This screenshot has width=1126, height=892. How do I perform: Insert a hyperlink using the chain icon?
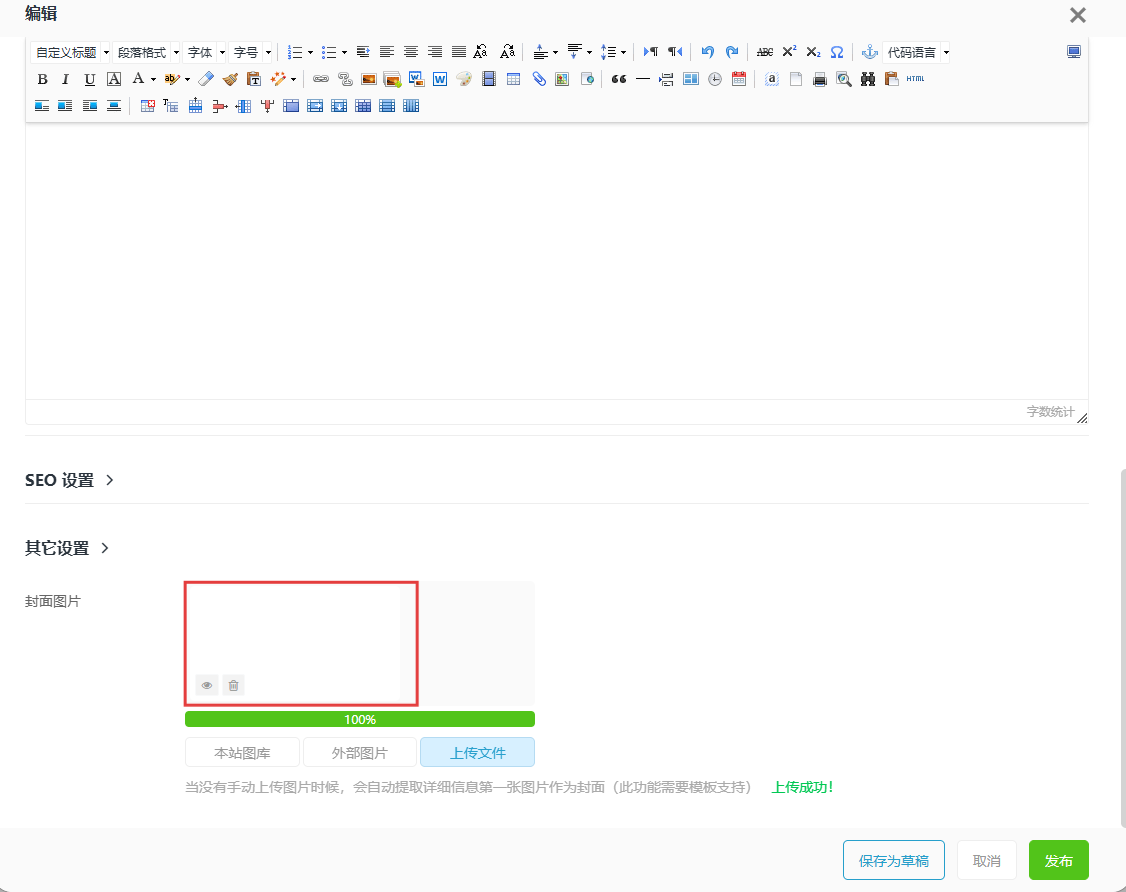(x=321, y=79)
